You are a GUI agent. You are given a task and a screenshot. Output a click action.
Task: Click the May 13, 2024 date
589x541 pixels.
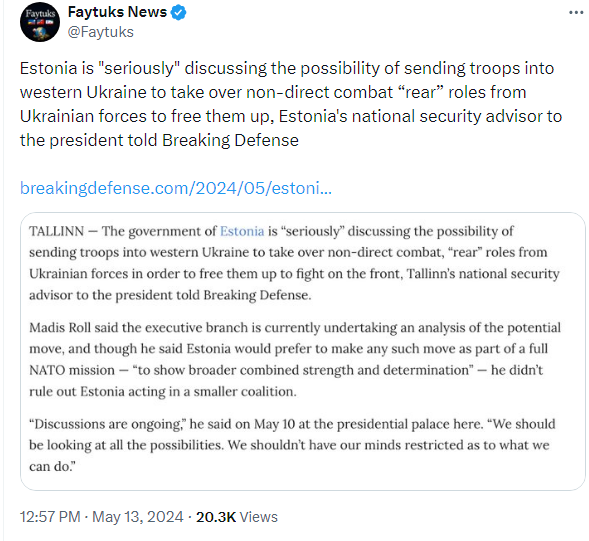[x=138, y=517]
